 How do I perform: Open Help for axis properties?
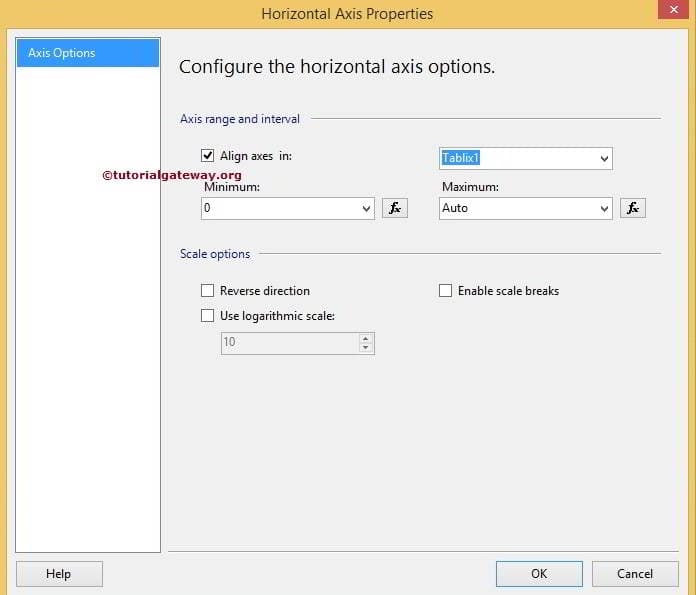[x=59, y=574]
